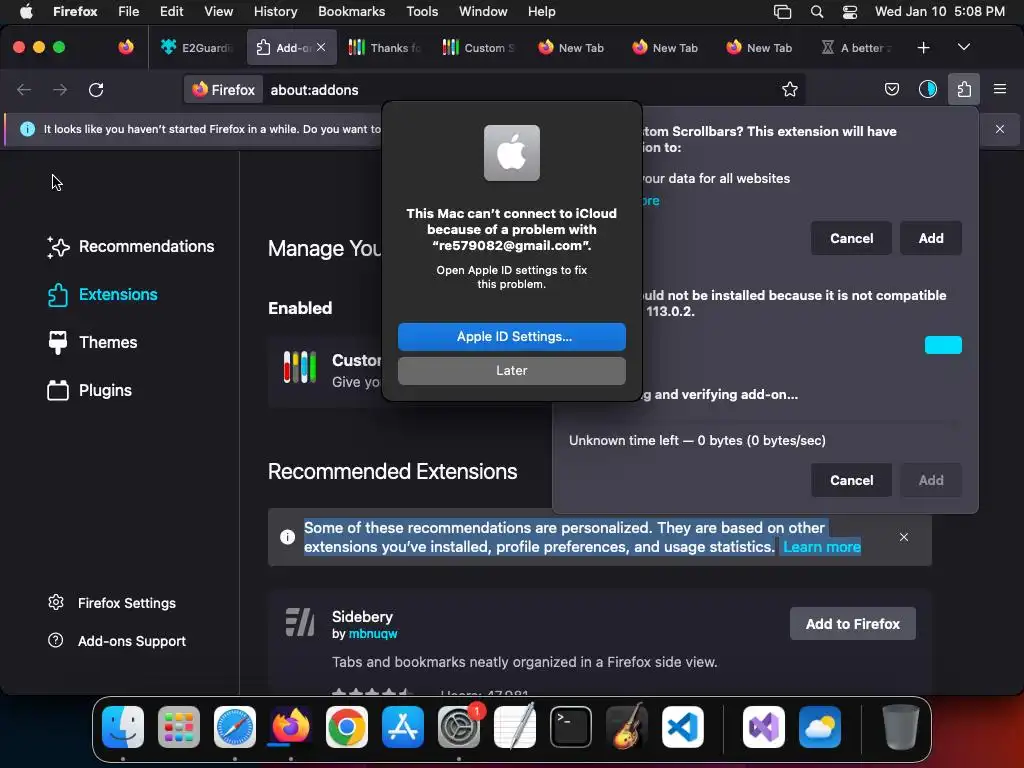Switch to A better tab
This screenshot has height=768, width=1024.
click(856, 48)
